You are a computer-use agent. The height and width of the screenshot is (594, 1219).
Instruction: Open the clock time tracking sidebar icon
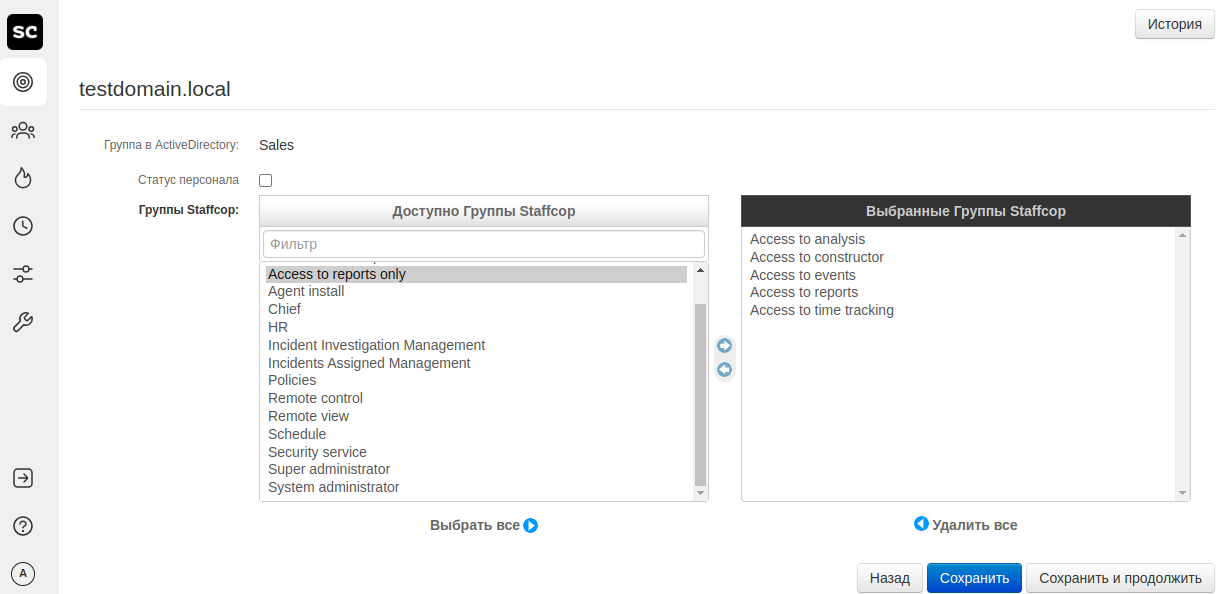24,226
